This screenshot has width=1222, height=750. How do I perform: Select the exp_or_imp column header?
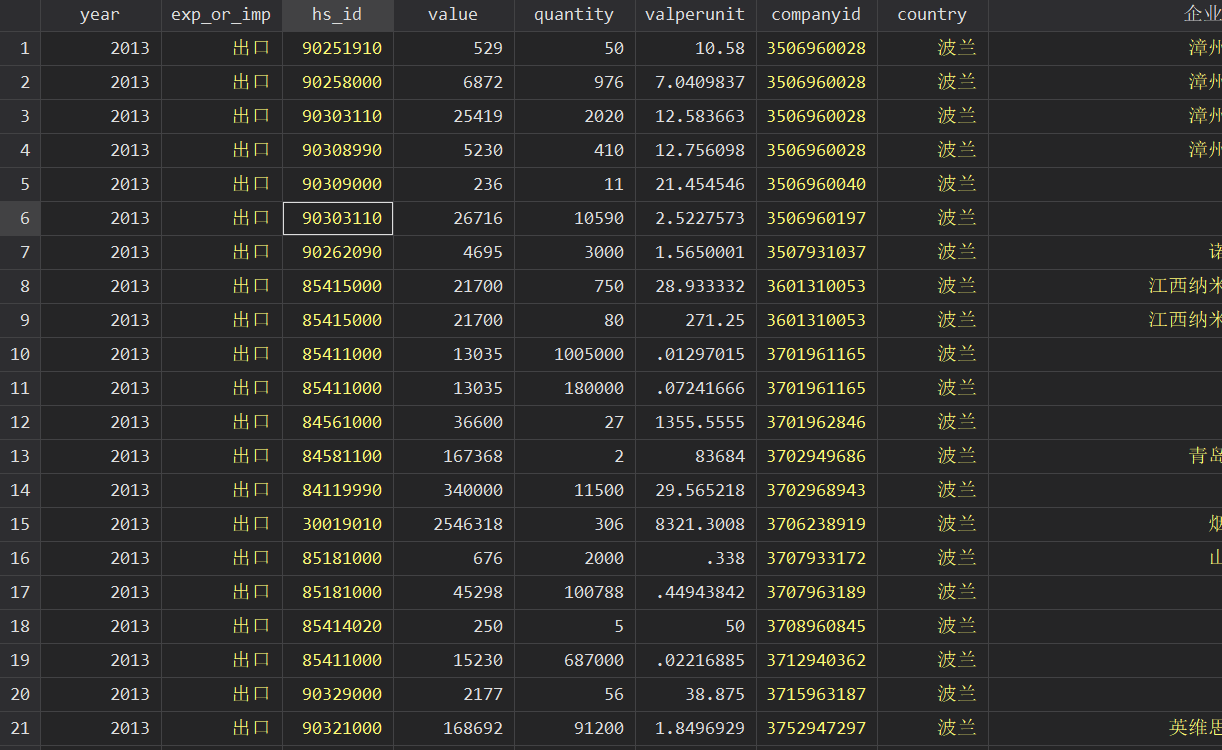(221, 15)
